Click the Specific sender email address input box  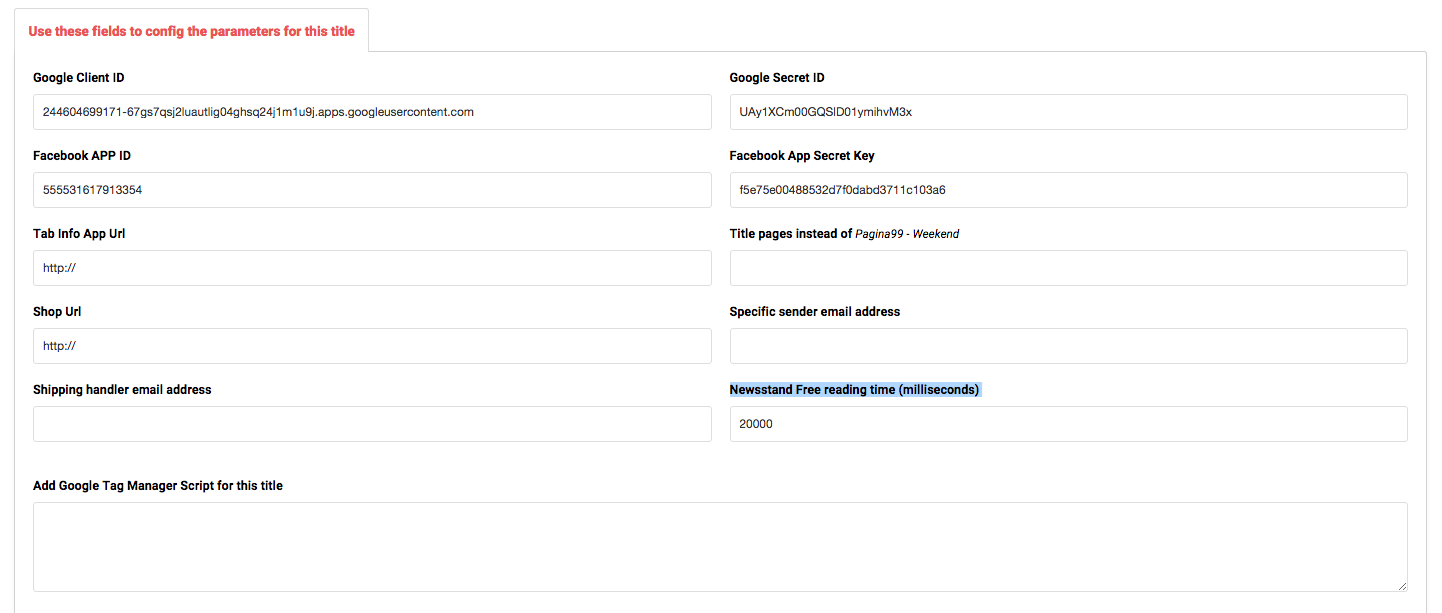pyautogui.click(x=1068, y=346)
